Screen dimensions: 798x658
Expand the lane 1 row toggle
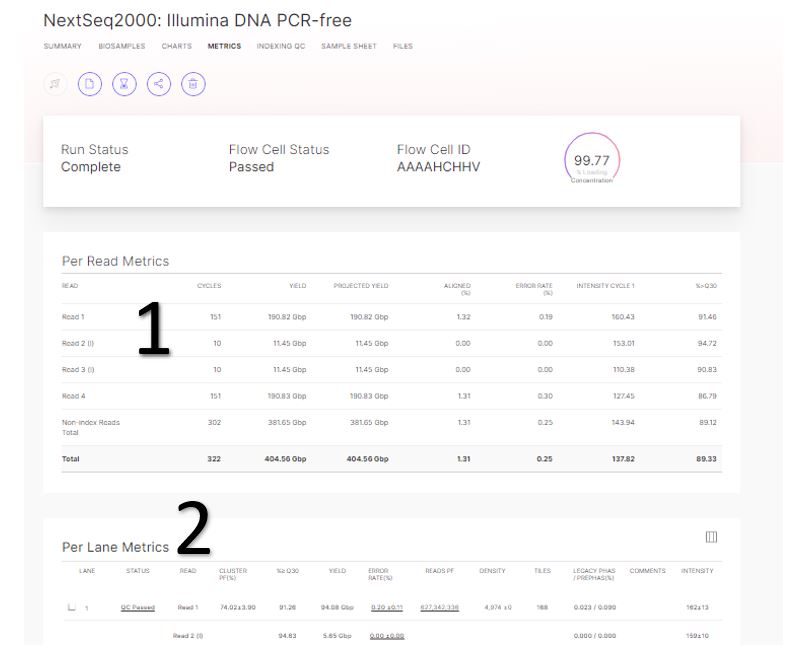(x=72, y=607)
